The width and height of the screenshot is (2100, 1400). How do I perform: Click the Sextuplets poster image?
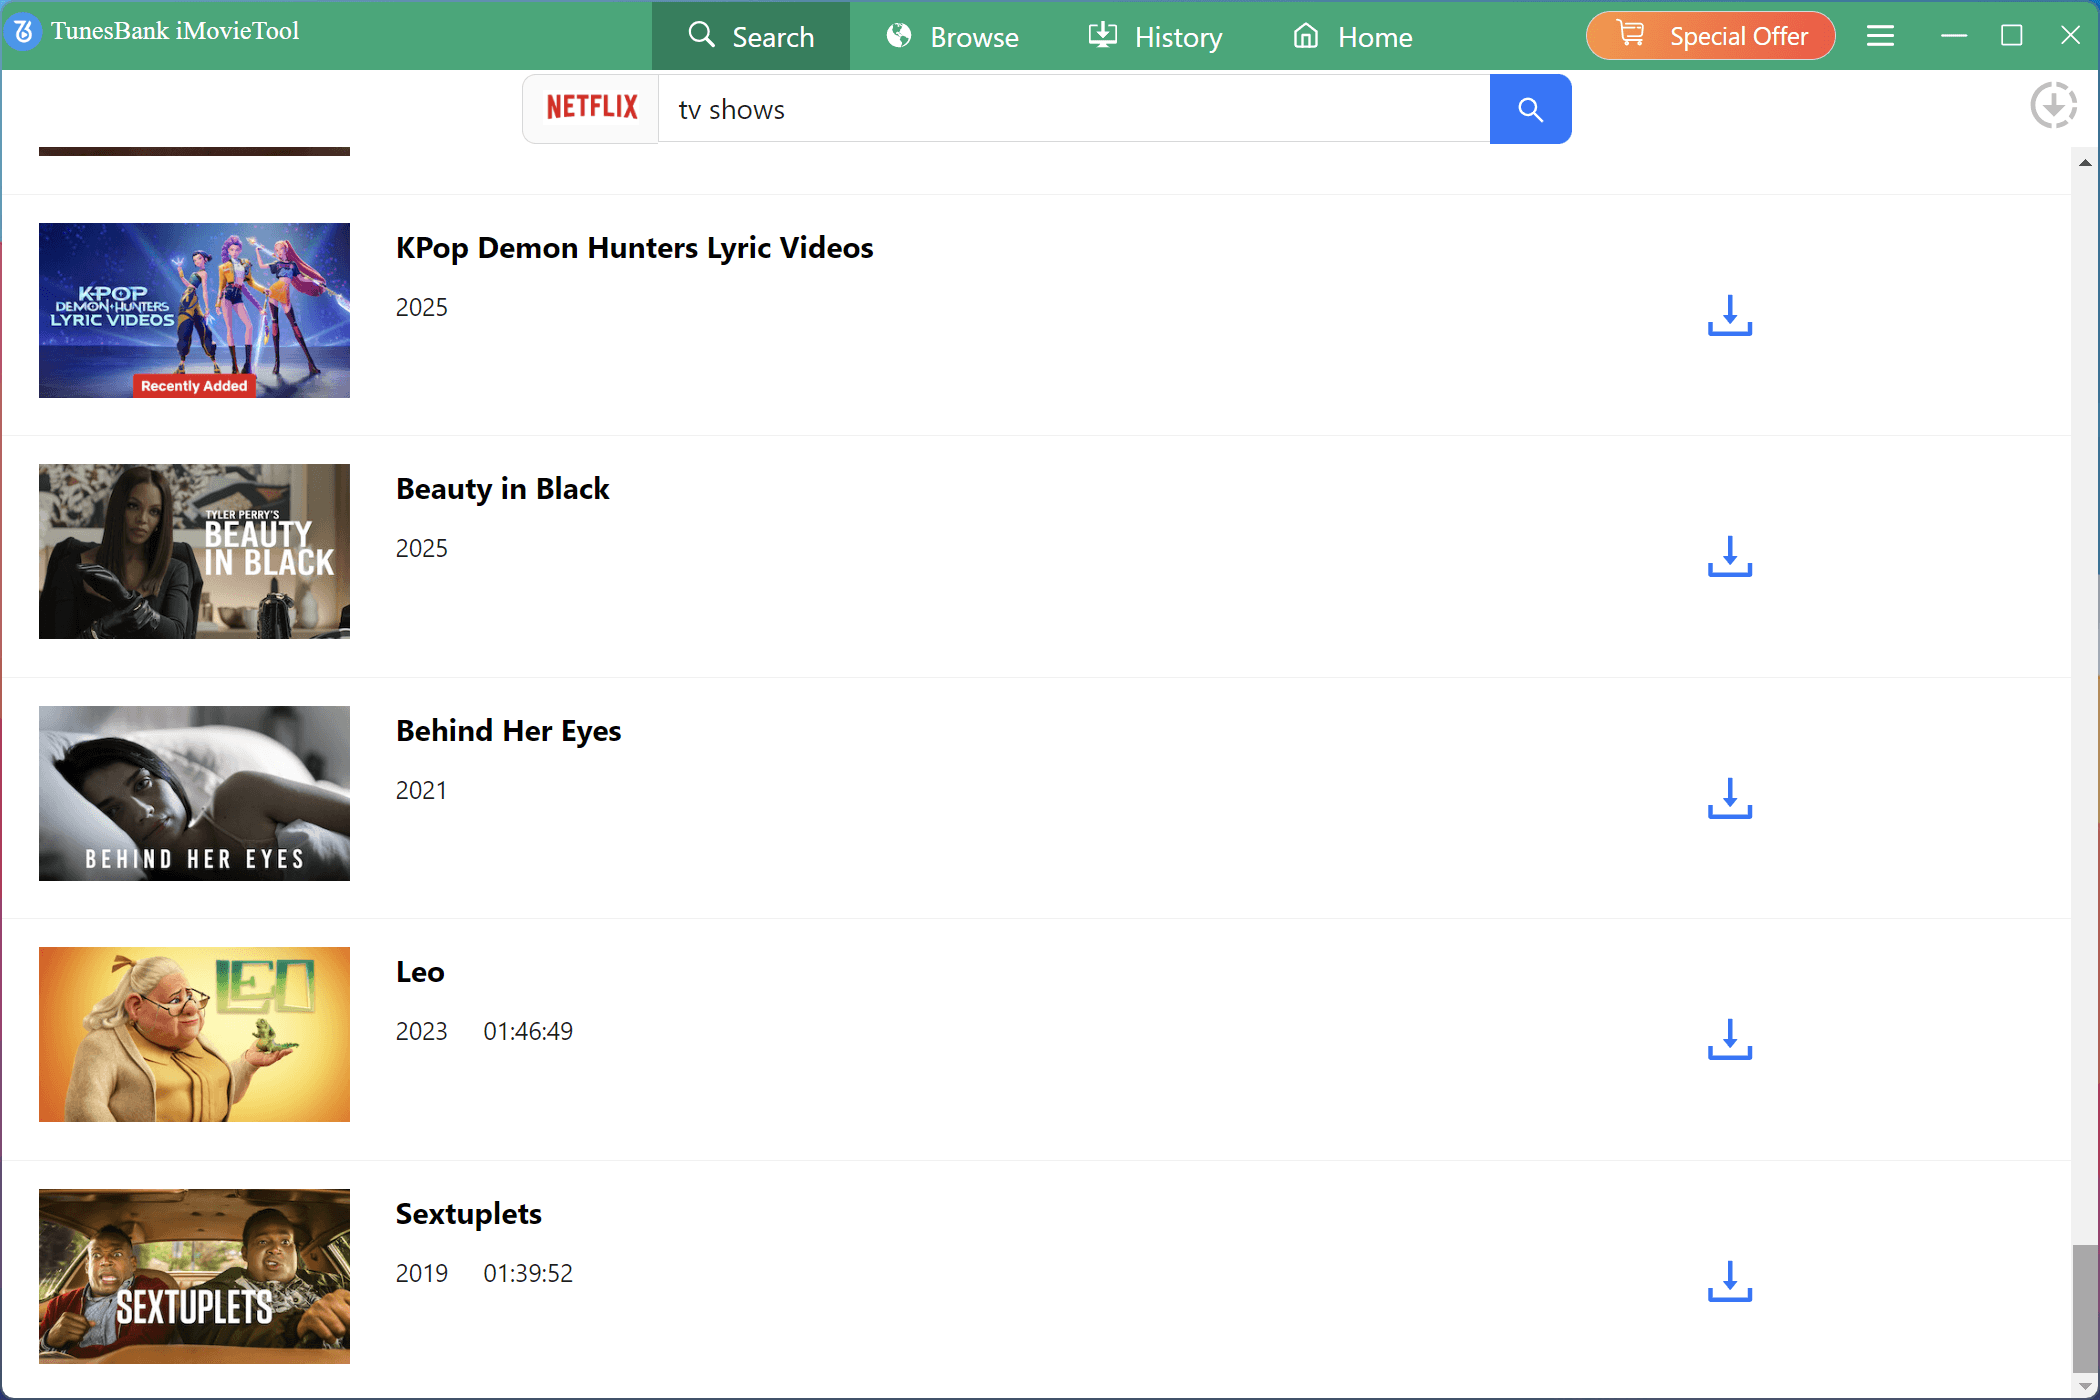pyautogui.click(x=194, y=1276)
